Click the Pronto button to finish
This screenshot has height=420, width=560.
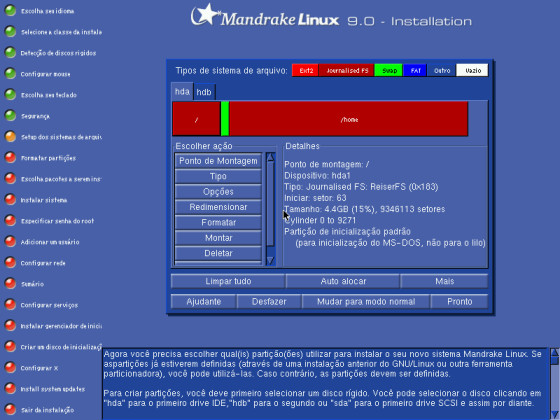(459, 301)
